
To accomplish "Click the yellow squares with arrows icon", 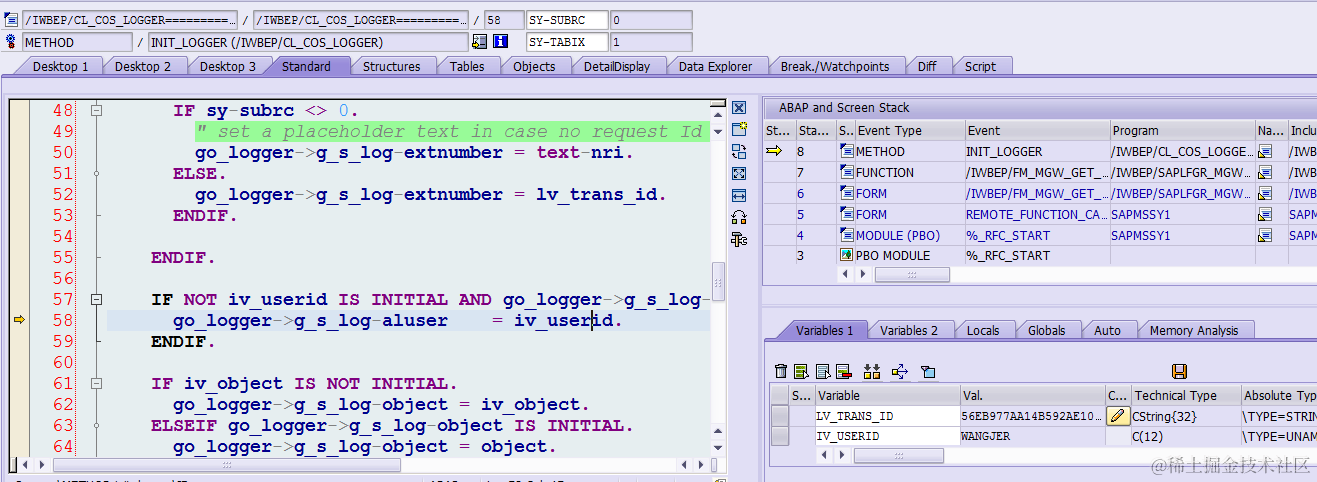I will coord(872,372).
